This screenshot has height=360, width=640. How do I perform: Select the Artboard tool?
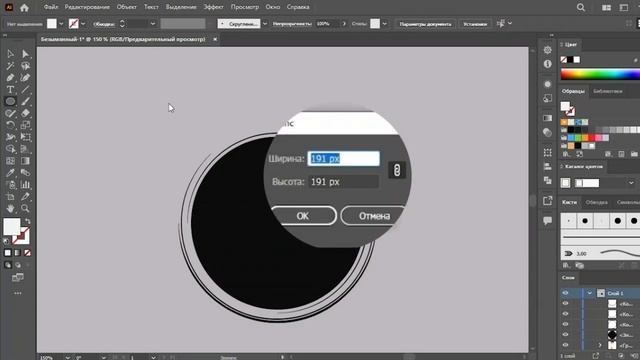pos(10,196)
